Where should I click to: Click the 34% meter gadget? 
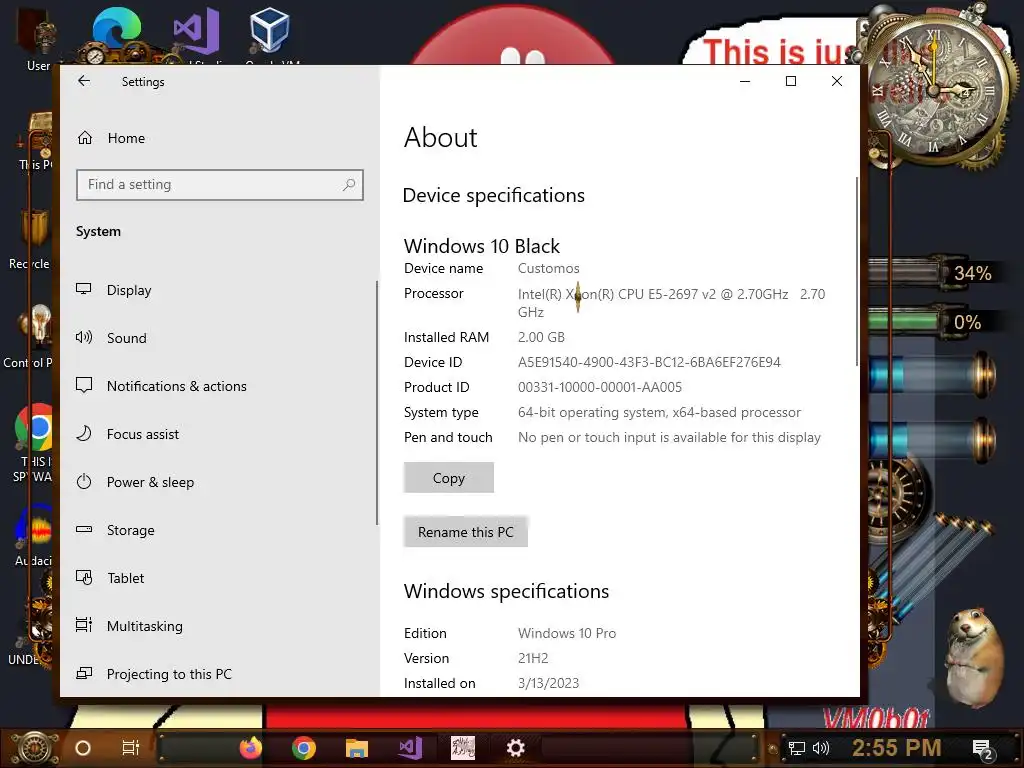click(x=934, y=272)
